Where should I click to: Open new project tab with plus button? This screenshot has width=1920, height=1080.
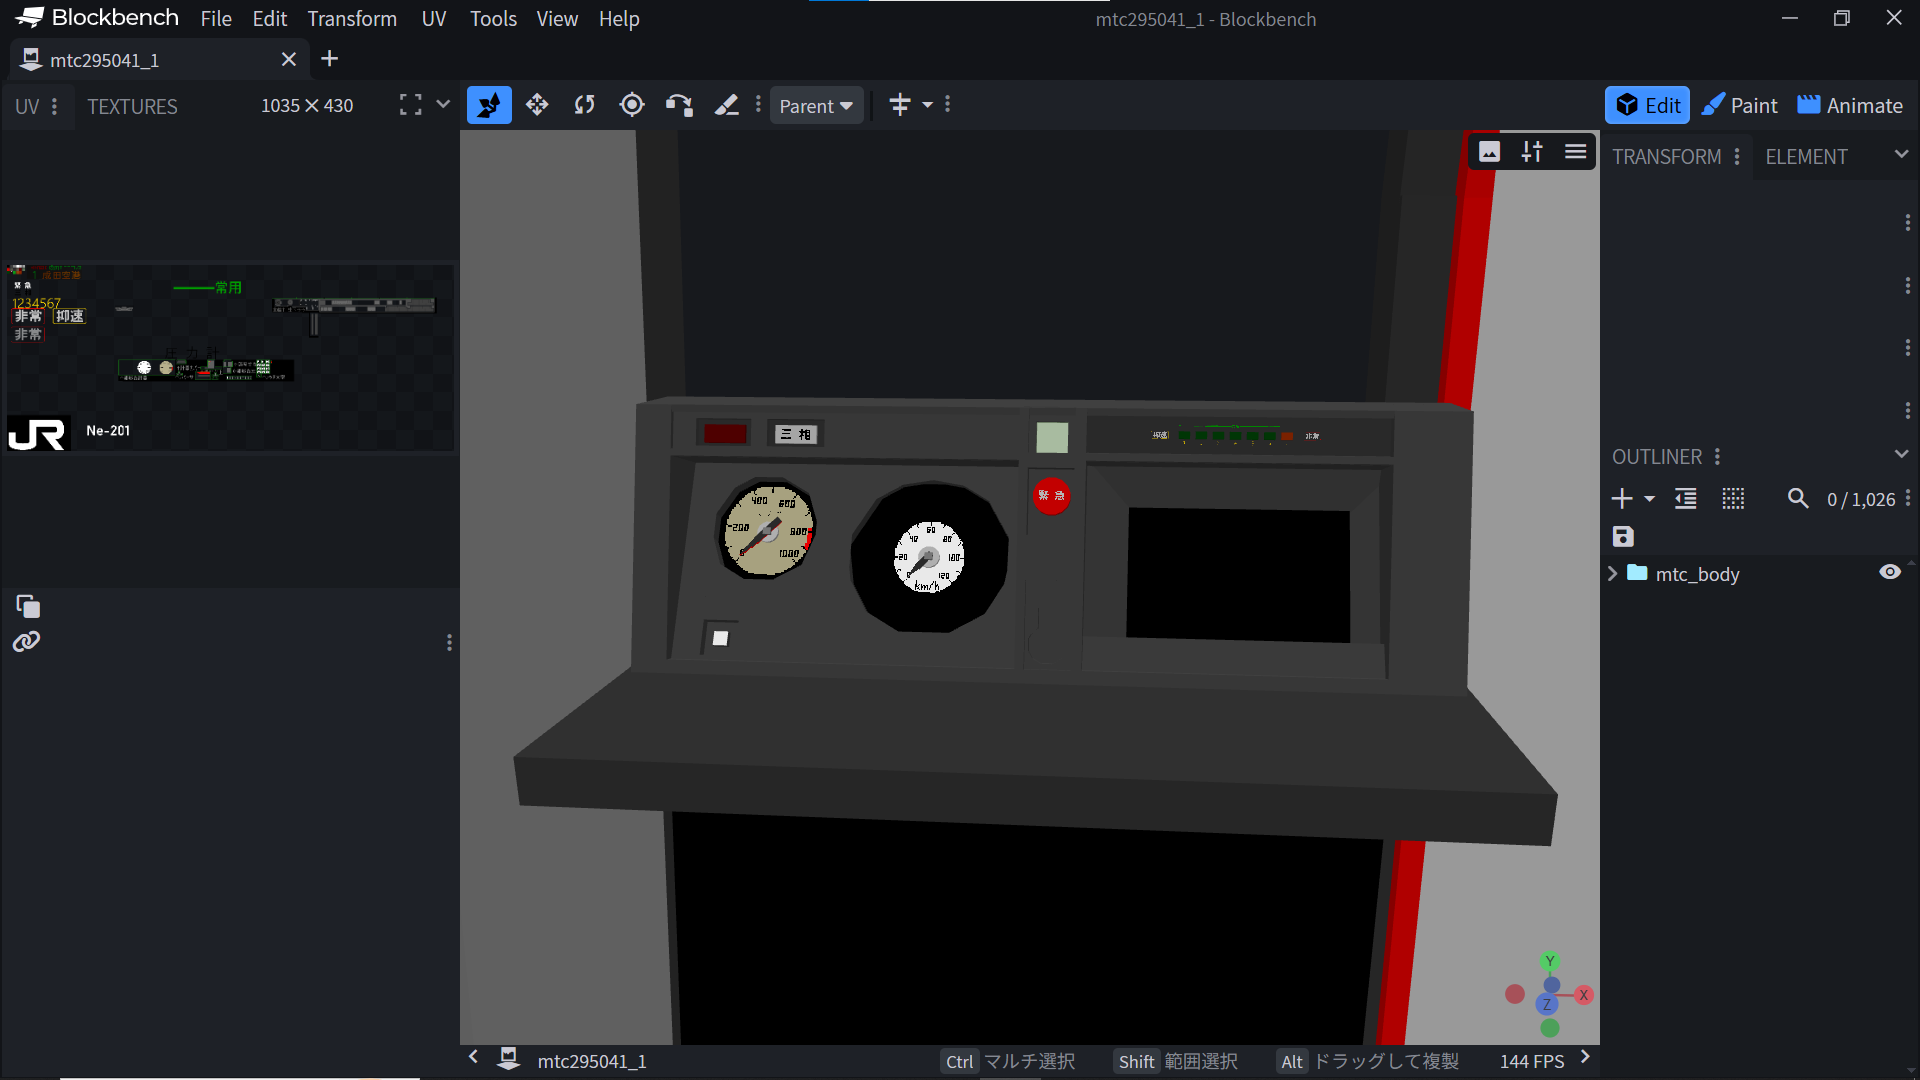(x=329, y=59)
